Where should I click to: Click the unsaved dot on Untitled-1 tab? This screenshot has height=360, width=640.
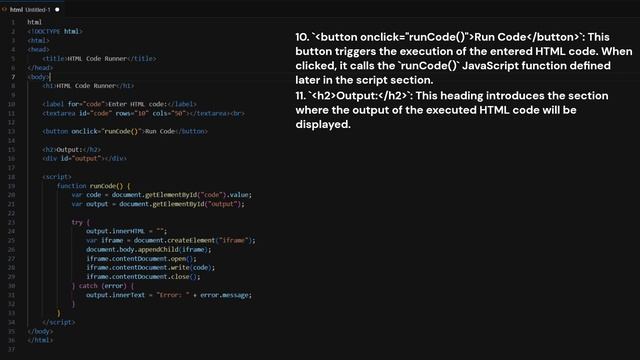coord(57,9)
